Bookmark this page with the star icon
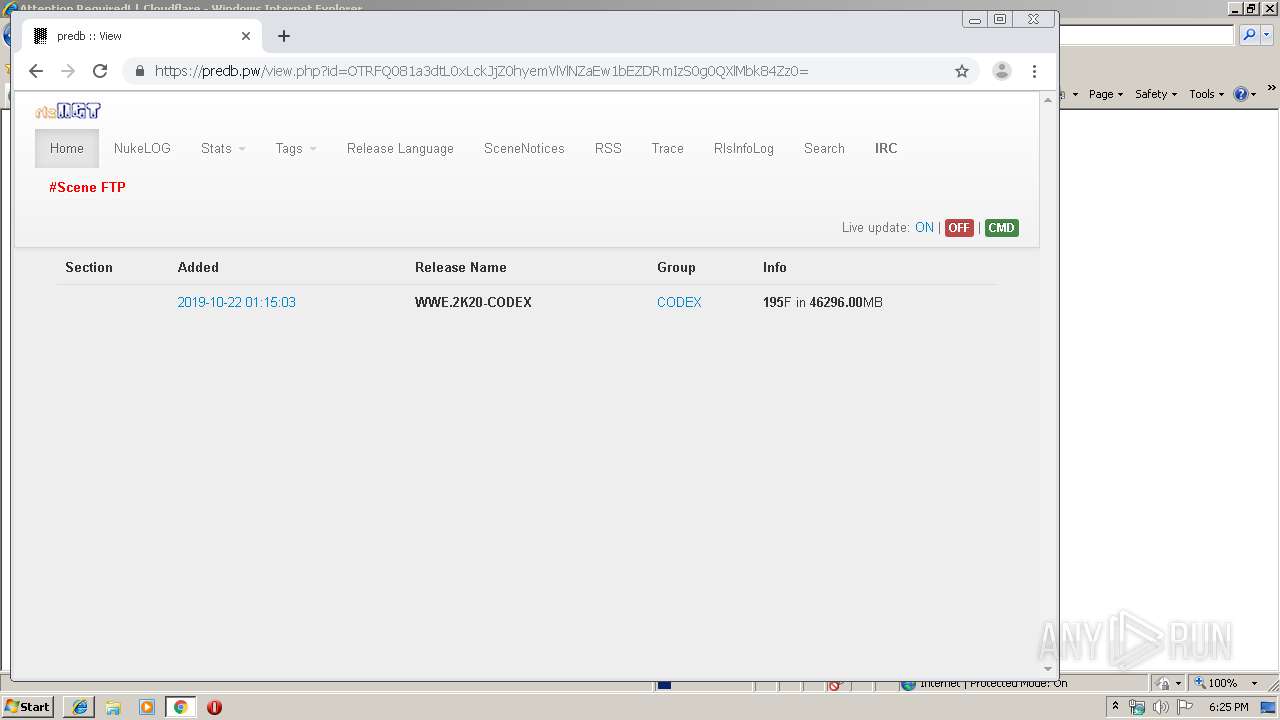This screenshot has height=720, width=1280. pos(962,71)
